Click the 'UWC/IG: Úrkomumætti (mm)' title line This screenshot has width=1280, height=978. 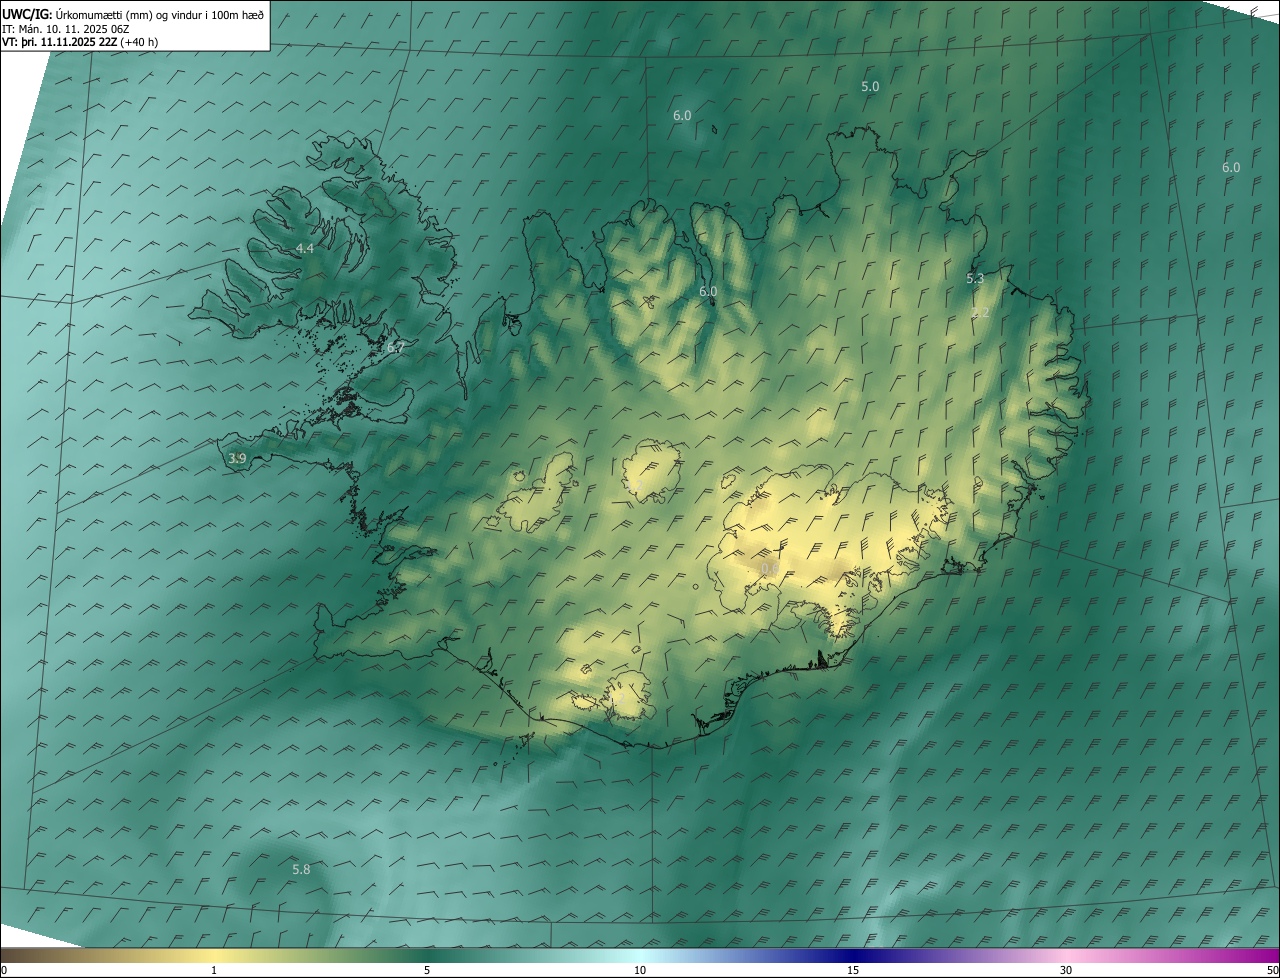pos(134,14)
